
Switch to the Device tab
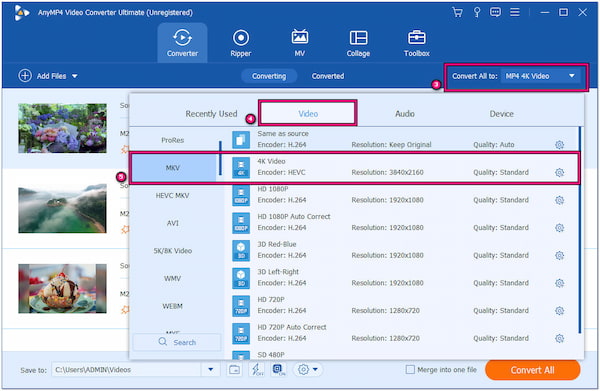(x=501, y=114)
